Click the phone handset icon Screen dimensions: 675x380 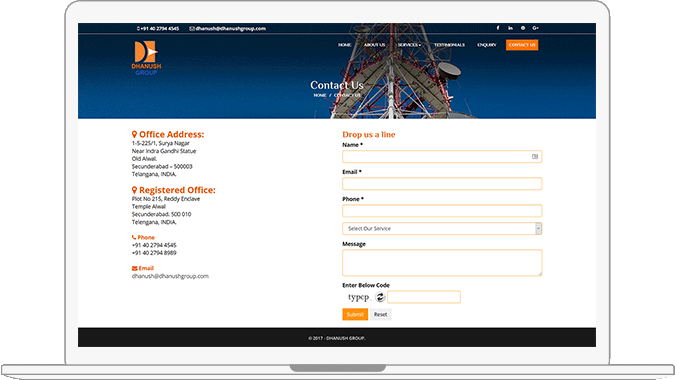(x=134, y=237)
